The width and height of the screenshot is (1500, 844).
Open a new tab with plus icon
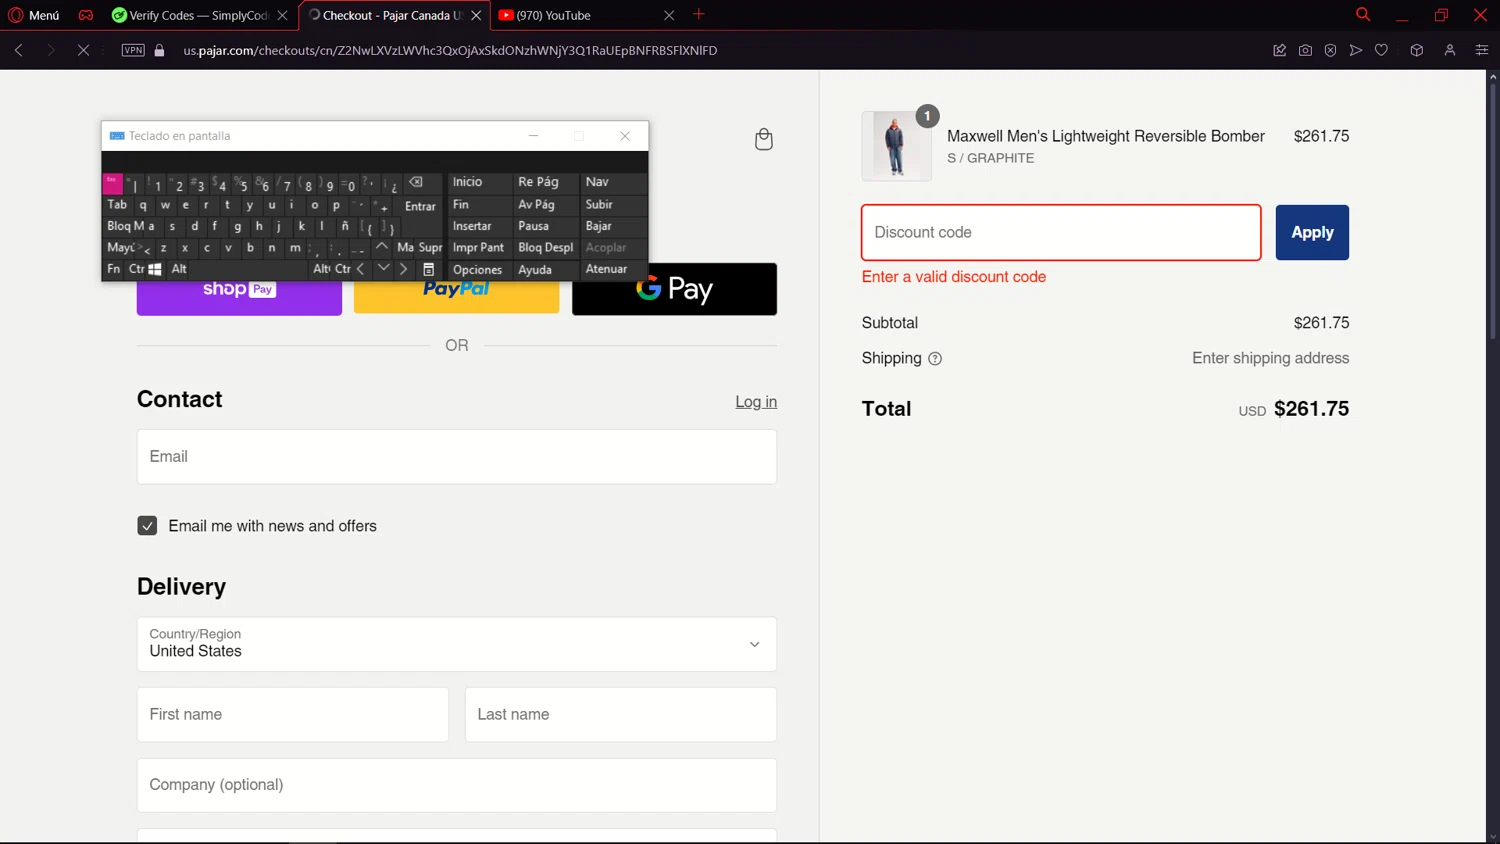tap(699, 14)
